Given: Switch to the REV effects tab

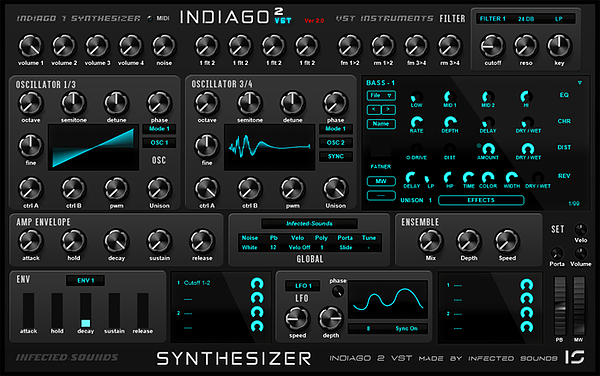Looking at the screenshot, I should click(564, 176).
